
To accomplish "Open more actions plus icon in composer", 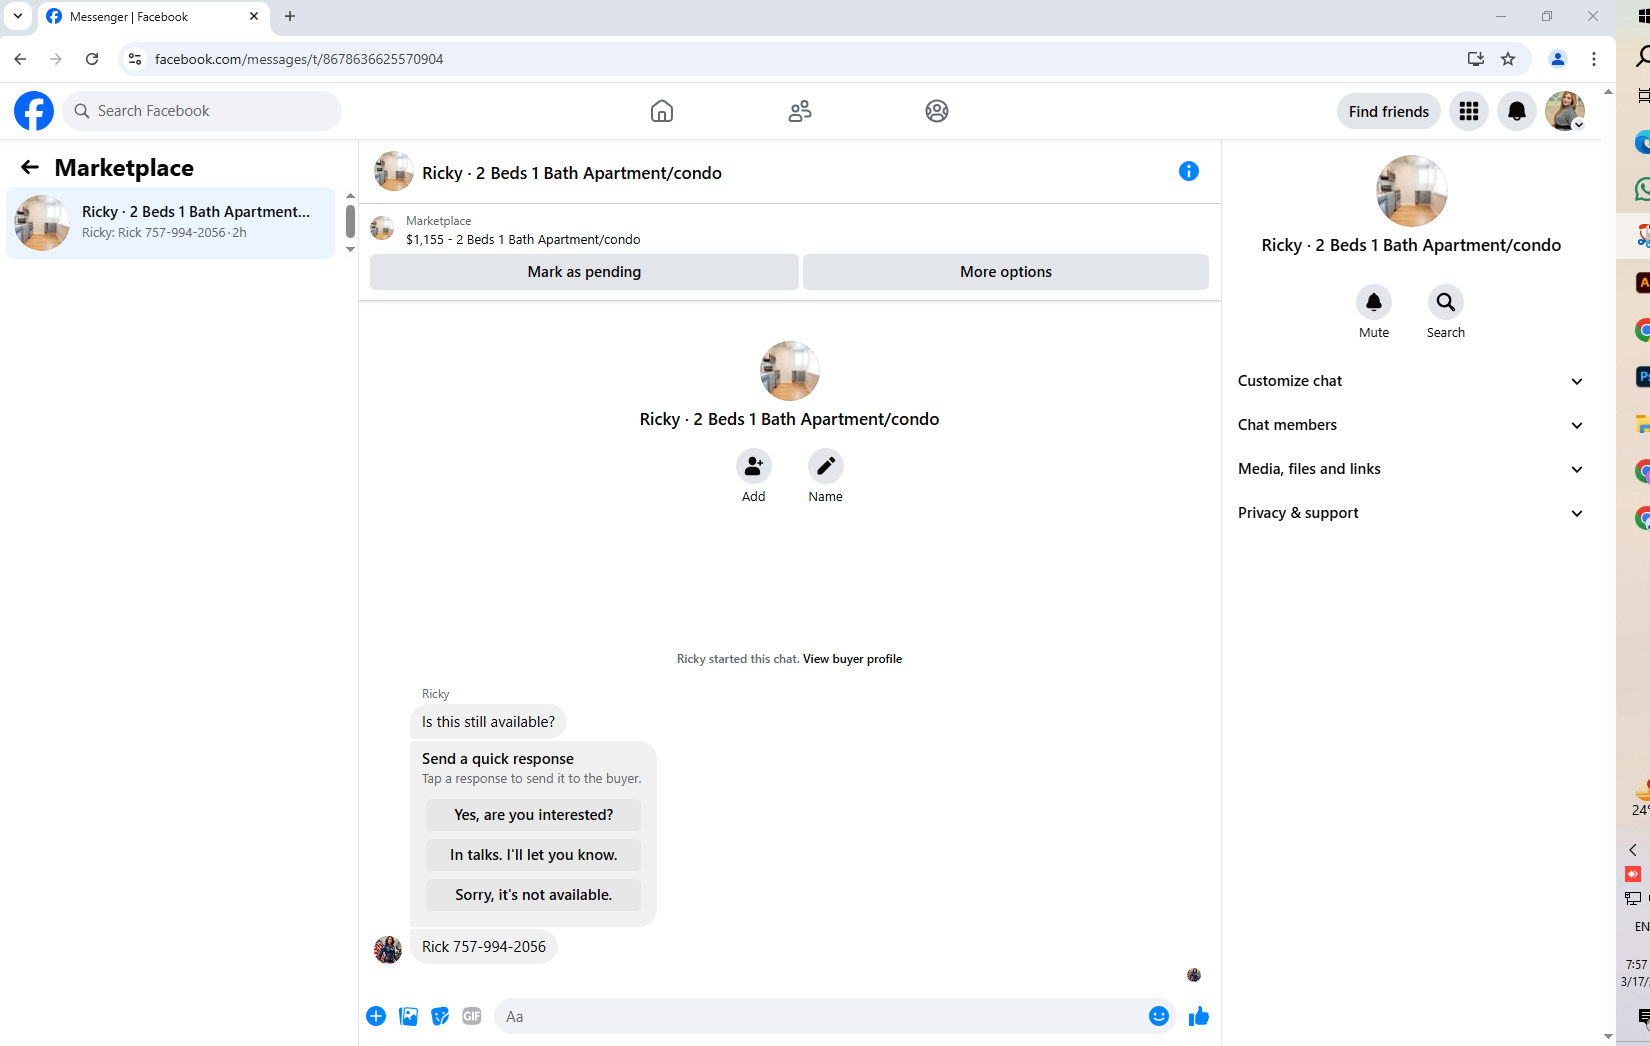I will click(x=376, y=1016).
